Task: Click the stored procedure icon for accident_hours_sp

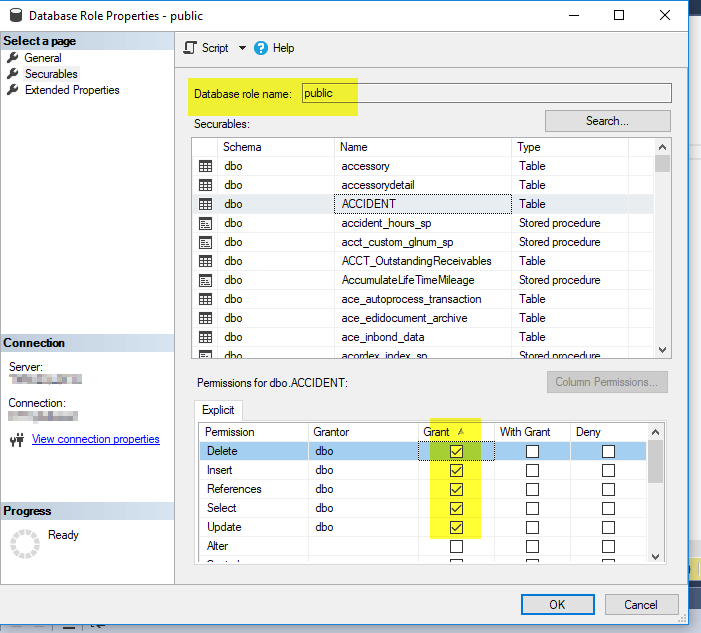Action: pyautogui.click(x=205, y=223)
